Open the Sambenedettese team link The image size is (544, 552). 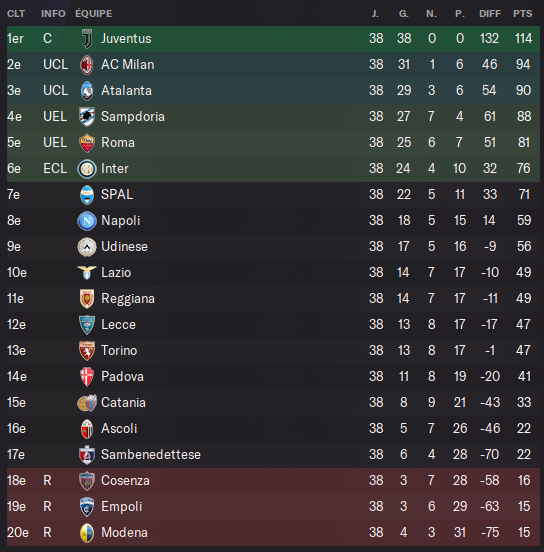(151, 454)
